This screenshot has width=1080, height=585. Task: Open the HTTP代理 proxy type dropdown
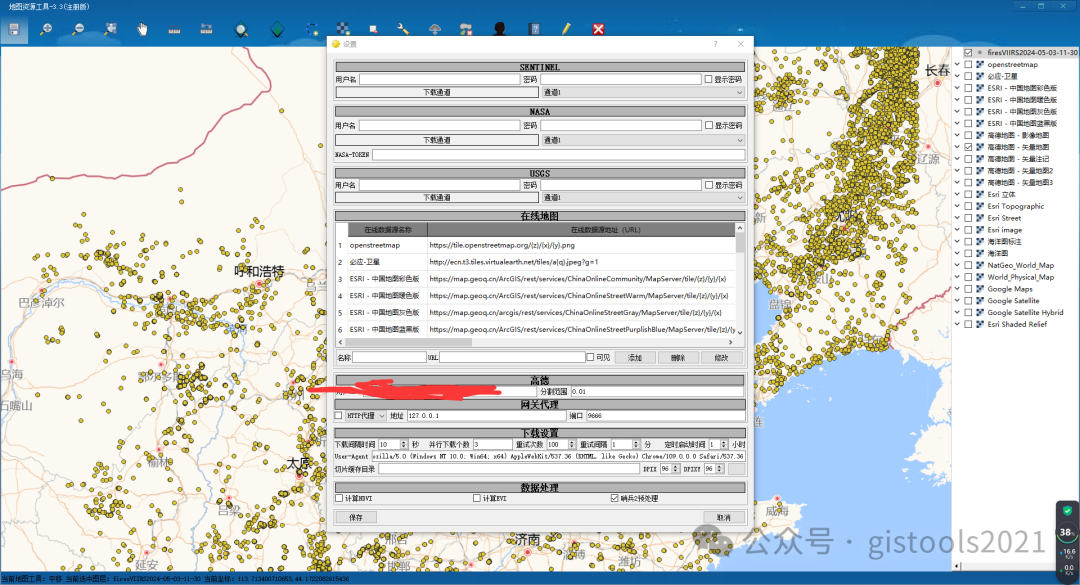coord(365,416)
